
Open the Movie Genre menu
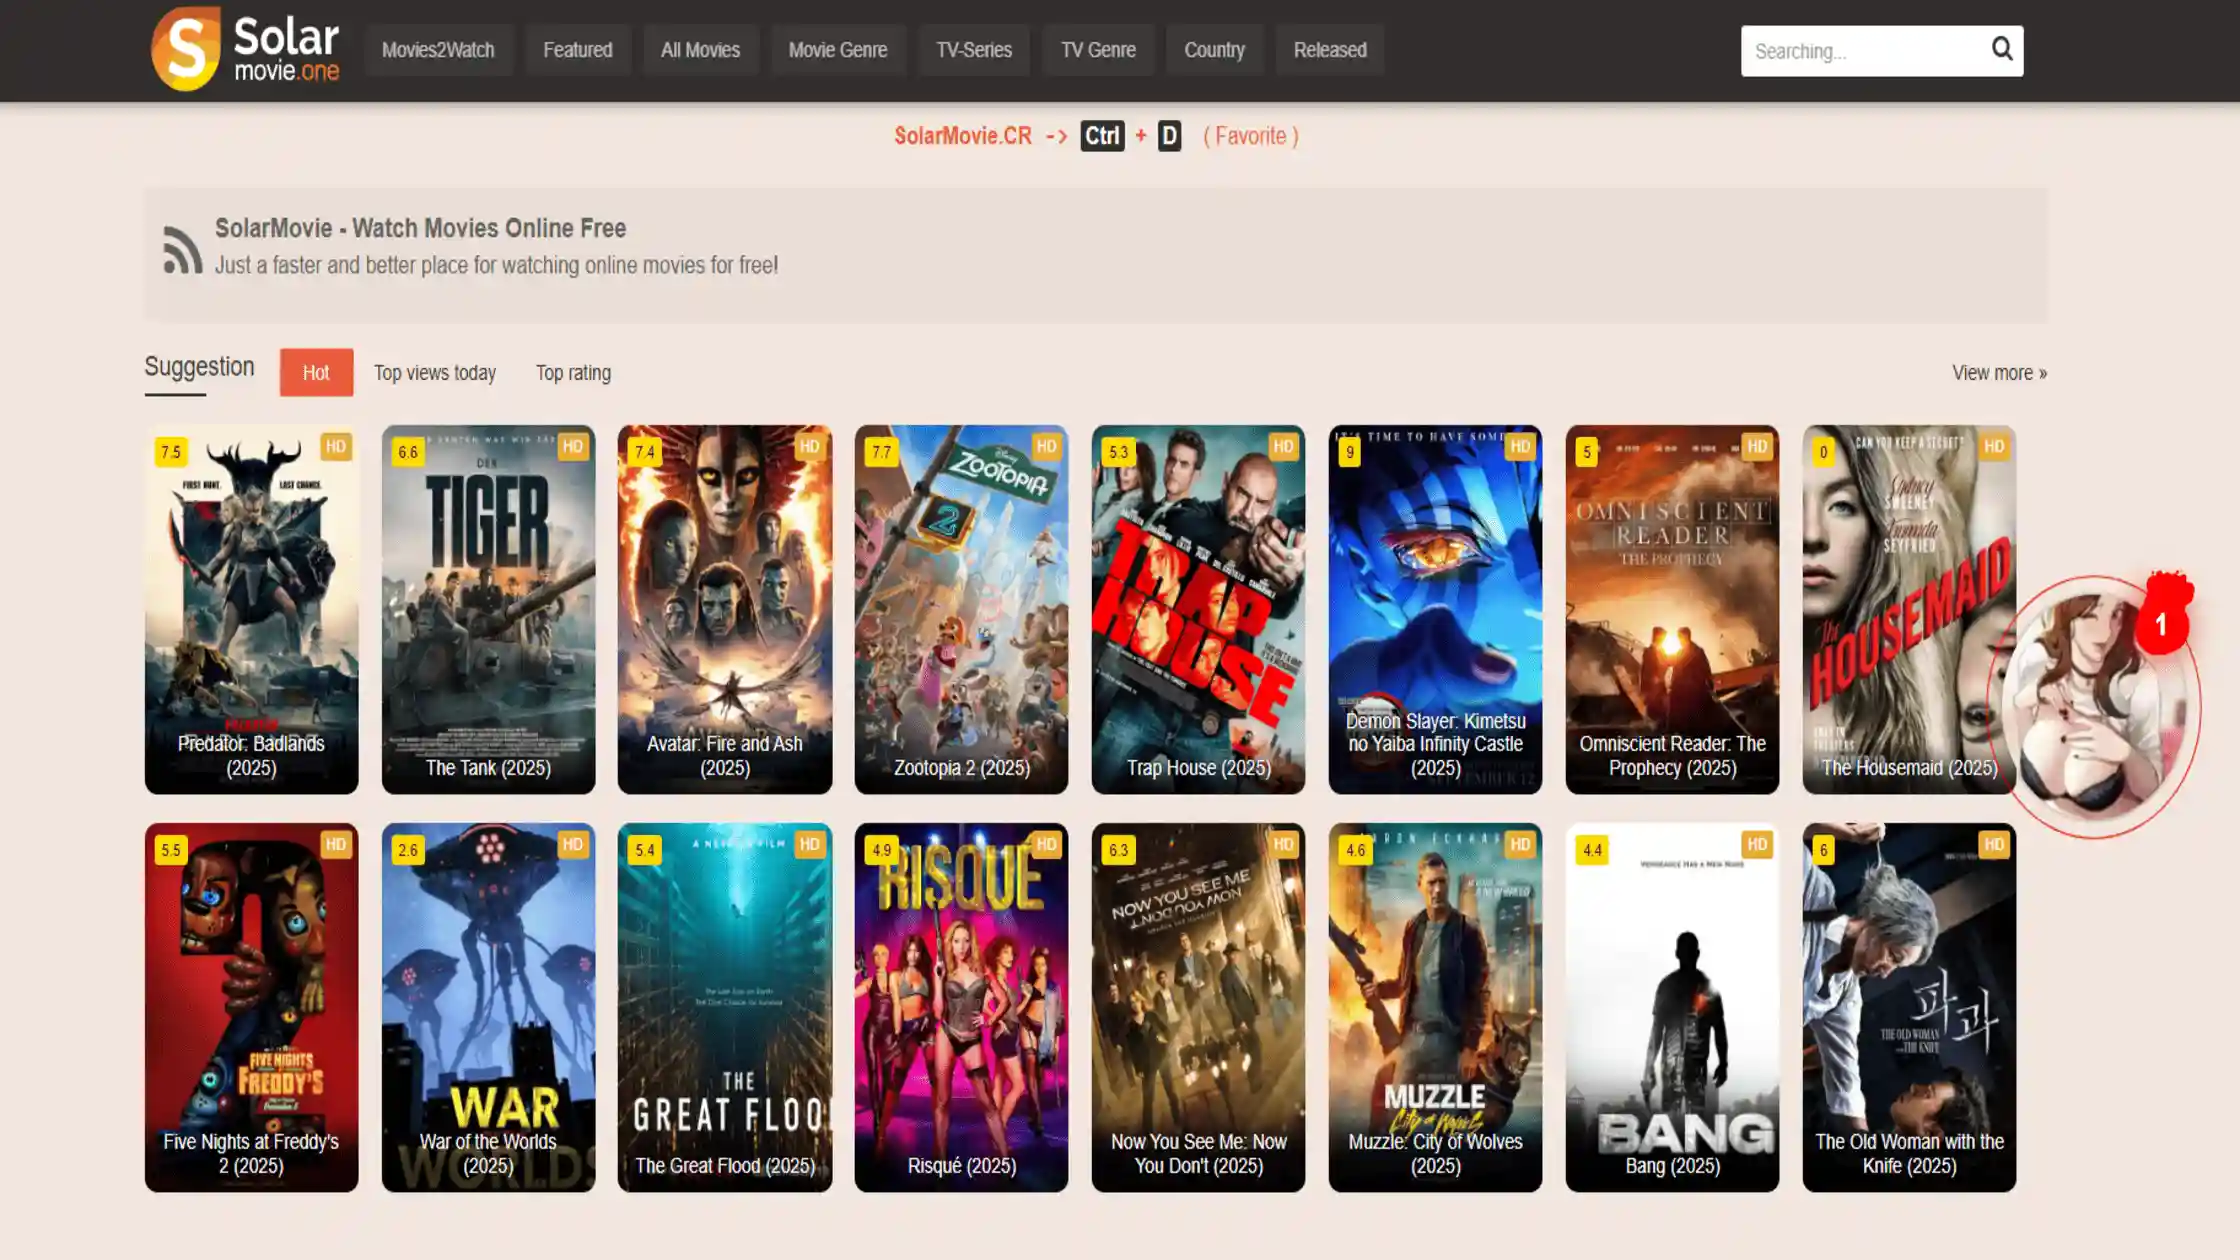coord(837,50)
